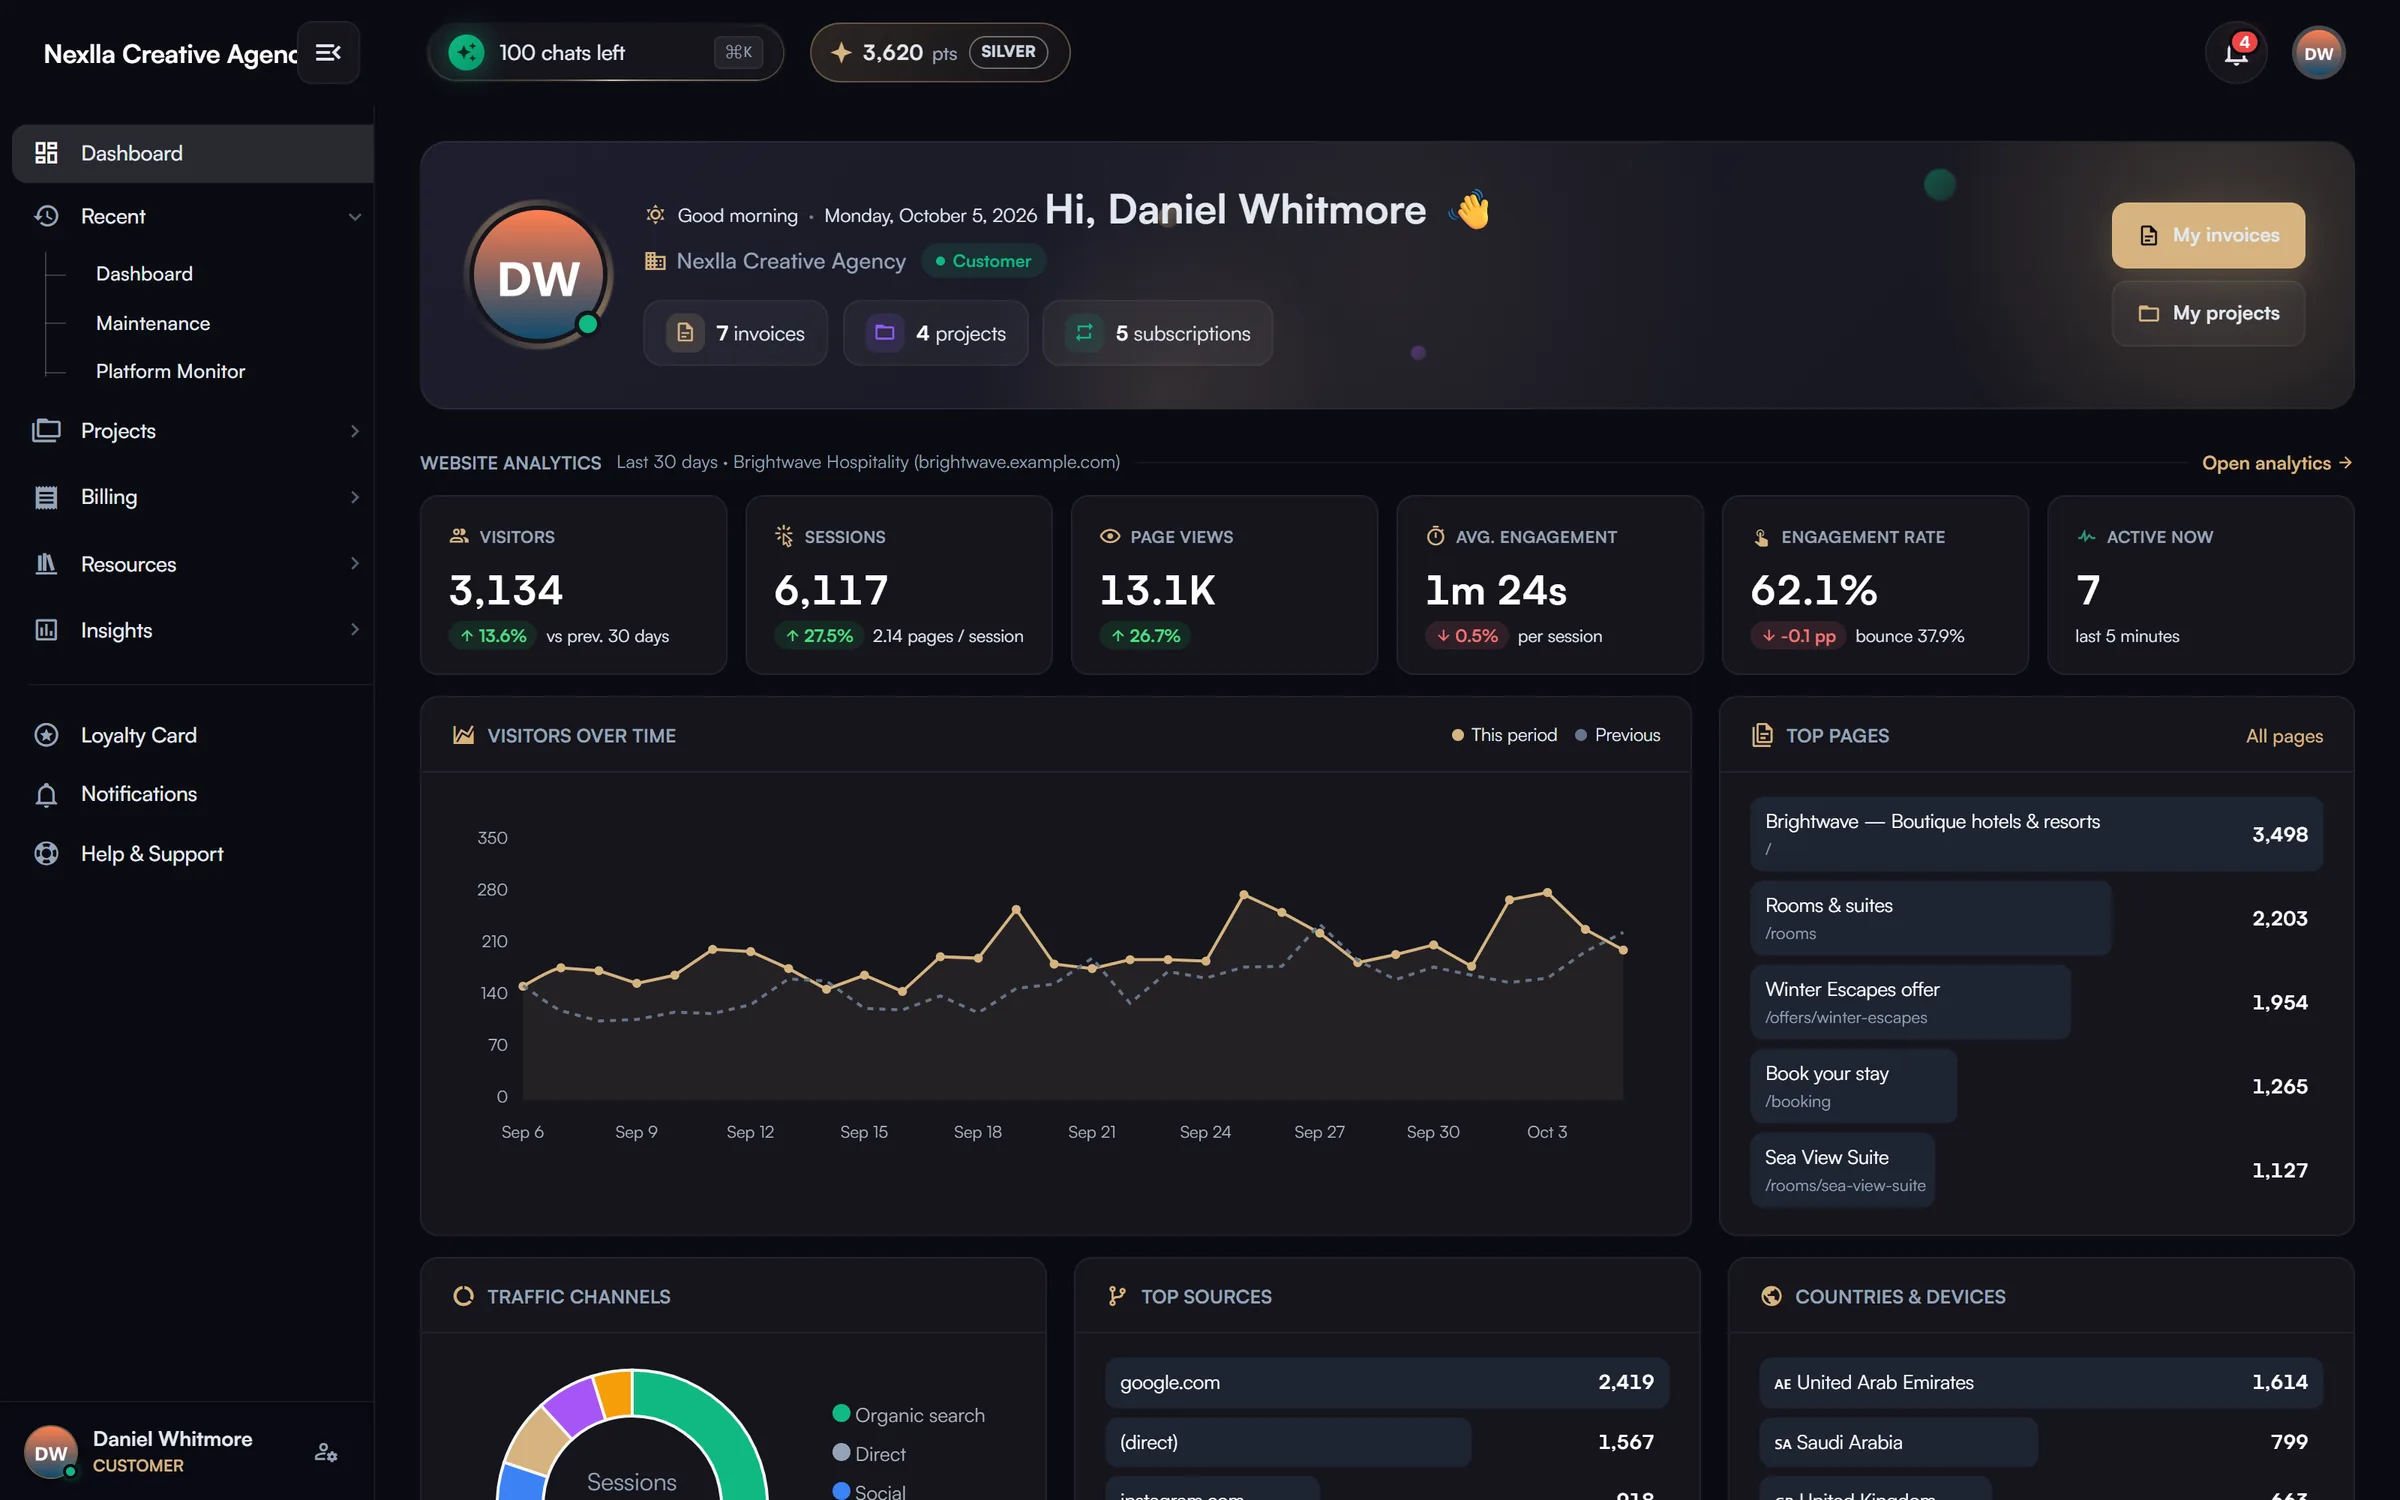Expand the Projects menu chevron
This screenshot has height=1500, width=2400.
tap(354, 431)
